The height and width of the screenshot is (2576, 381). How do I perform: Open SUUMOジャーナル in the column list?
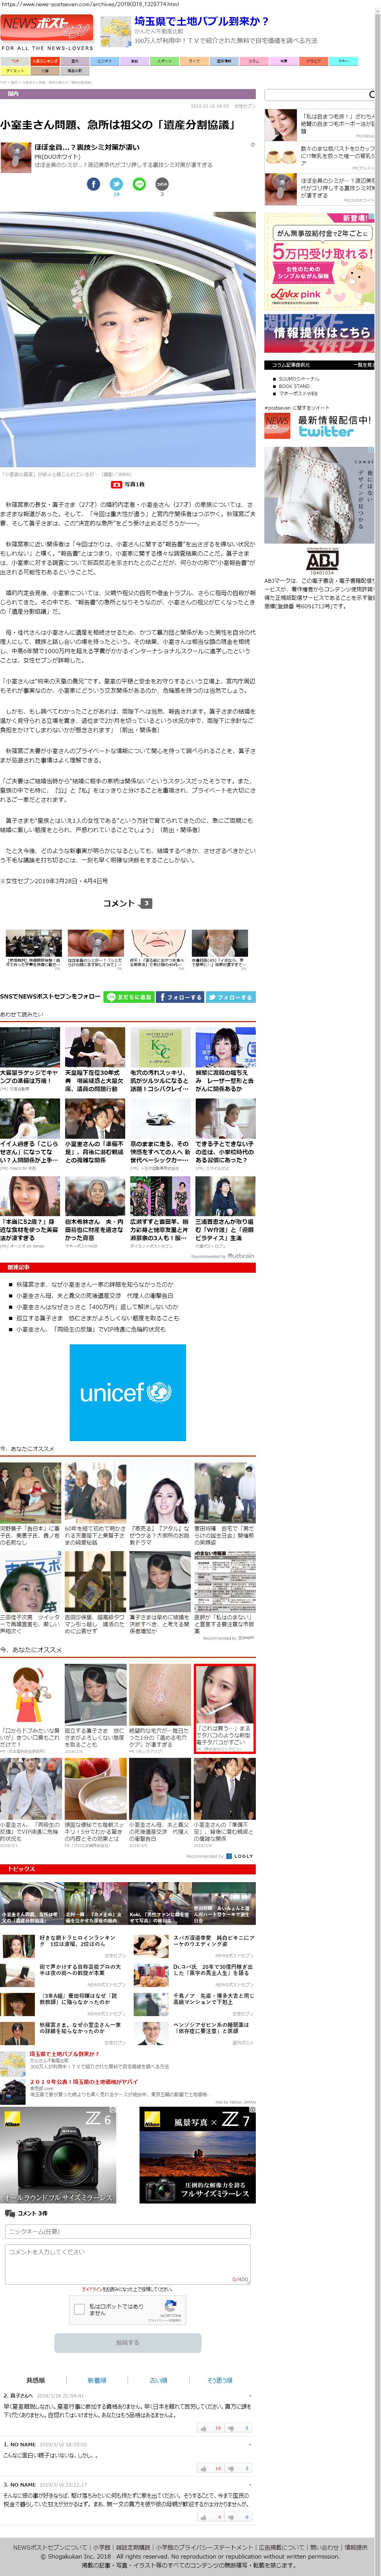click(x=299, y=379)
